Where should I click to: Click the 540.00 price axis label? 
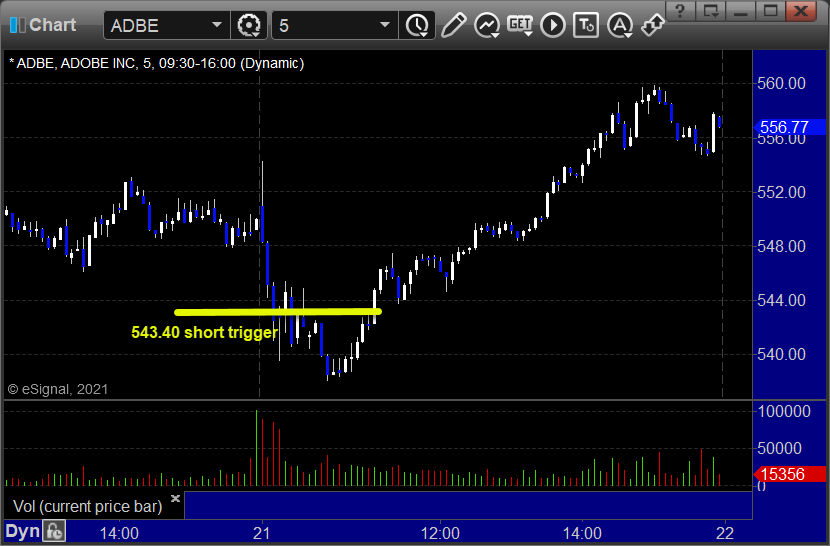pyautogui.click(x=781, y=354)
